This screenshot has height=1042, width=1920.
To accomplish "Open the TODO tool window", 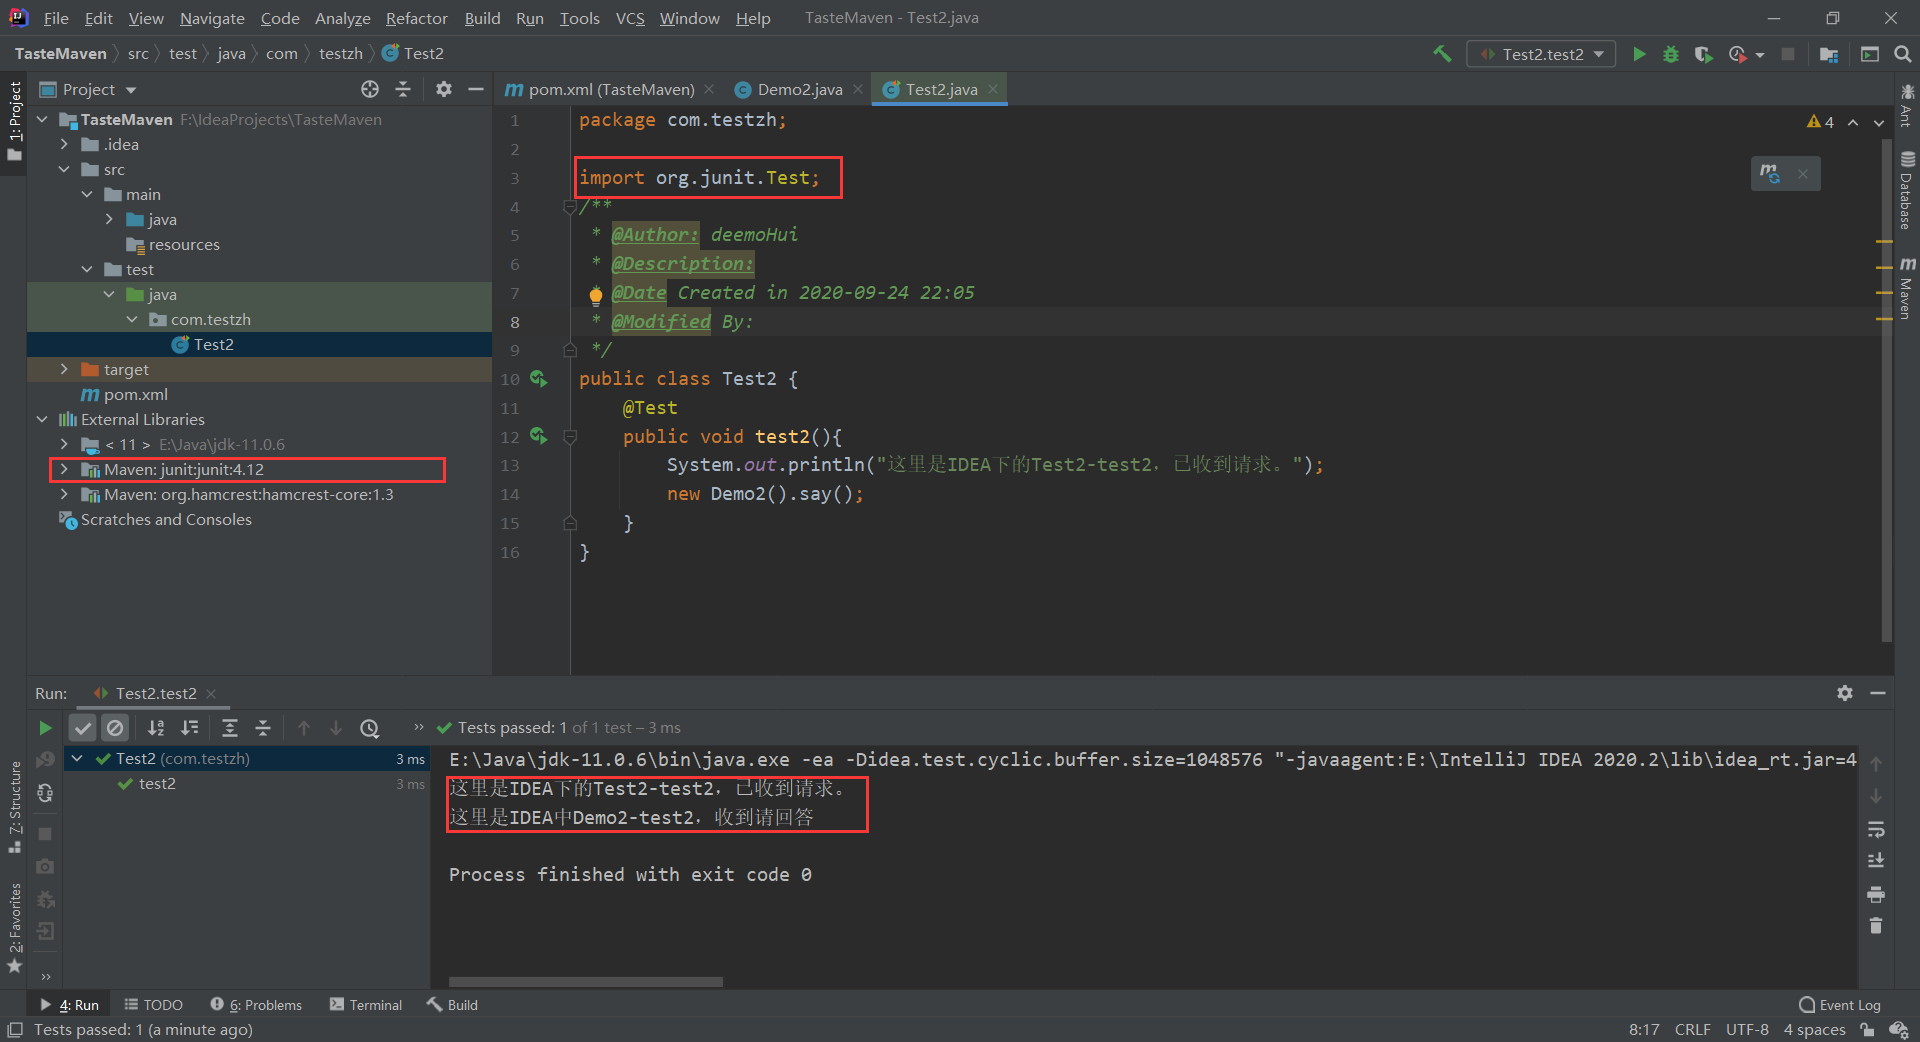I will coord(154,1005).
